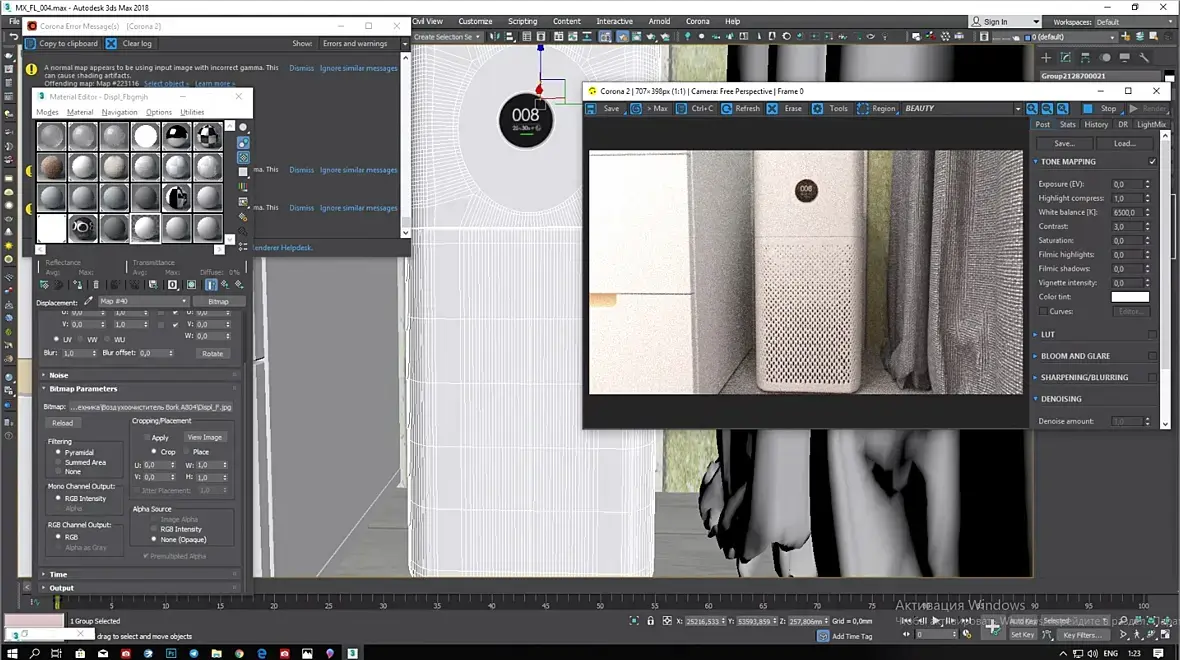Activate the Region render tool
The width and height of the screenshot is (1180, 660).
click(x=877, y=108)
